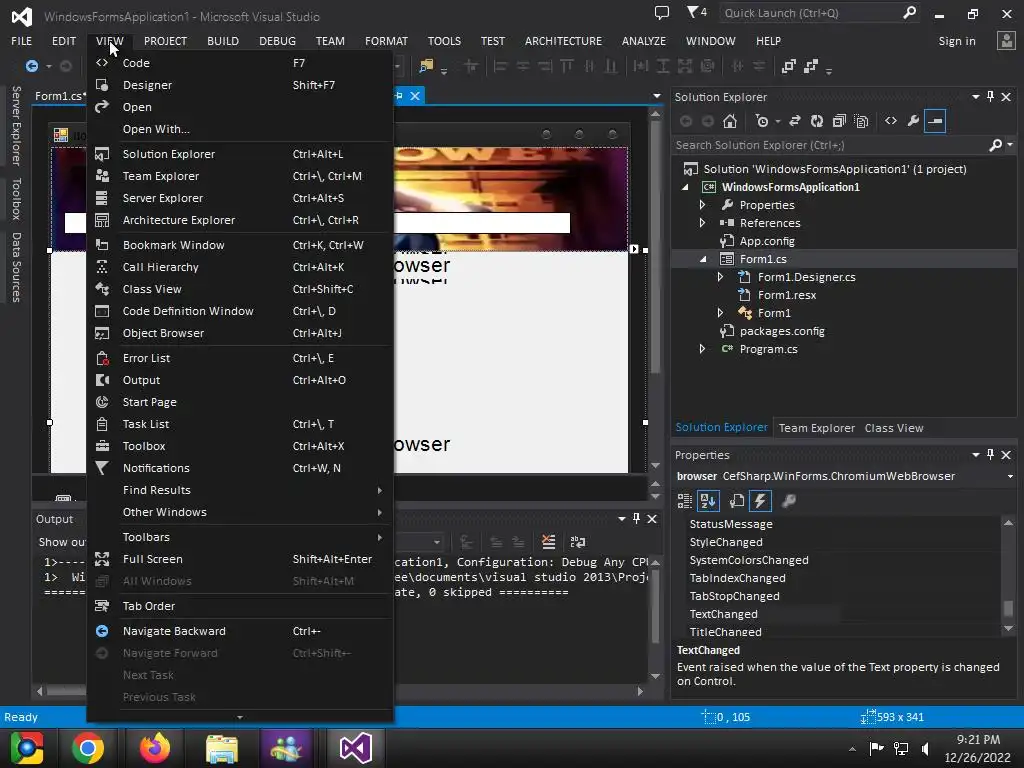Open Server Explorer side tab
Viewport: 1024px width, 768px height.
[16, 125]
